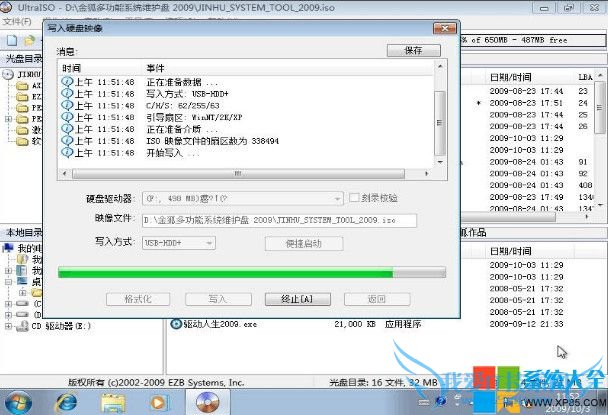The image size is (609, 415).
Task: Click the 时间 column header
Action: pyautogui.click(x=71, y=68)
